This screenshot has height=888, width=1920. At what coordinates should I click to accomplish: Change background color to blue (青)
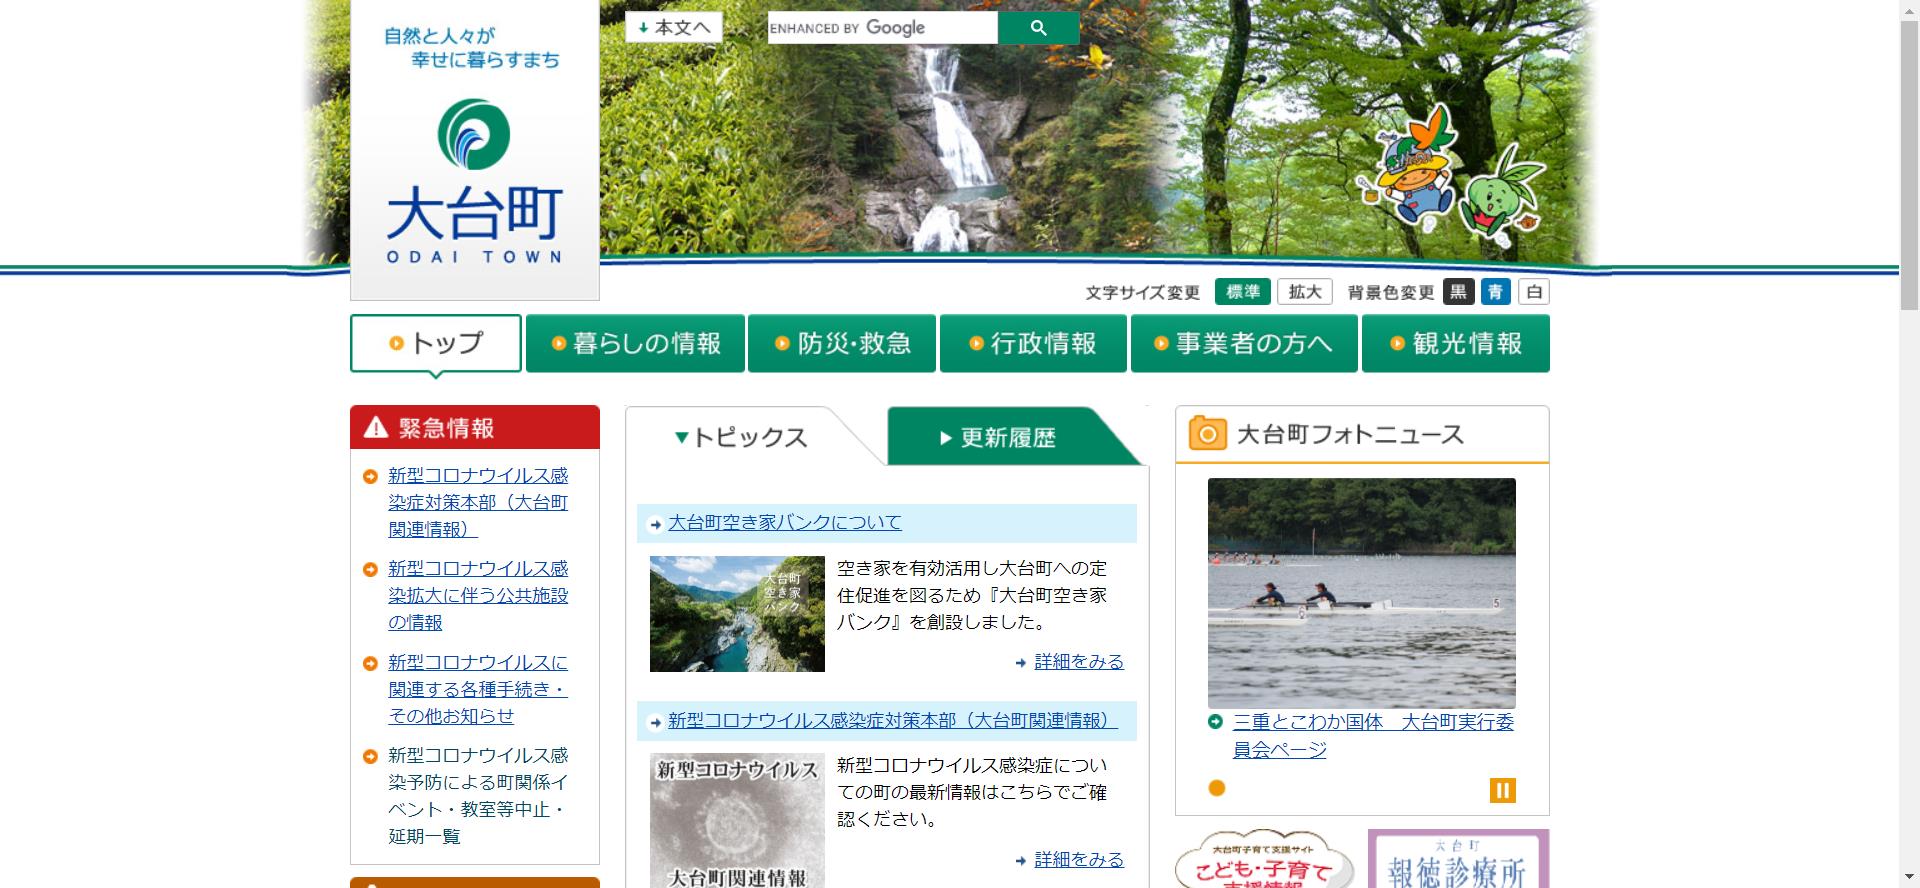click(x=1496, y=291)
